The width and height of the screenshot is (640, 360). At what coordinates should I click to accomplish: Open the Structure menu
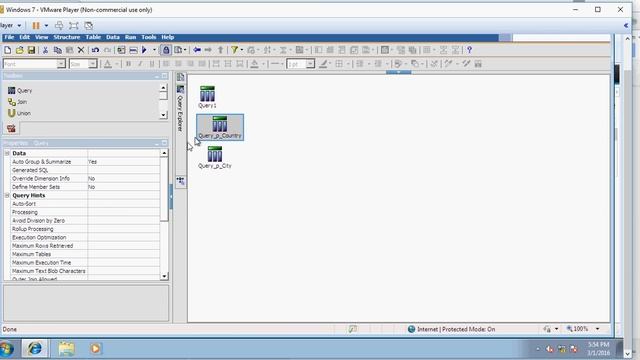click(67, 37)
